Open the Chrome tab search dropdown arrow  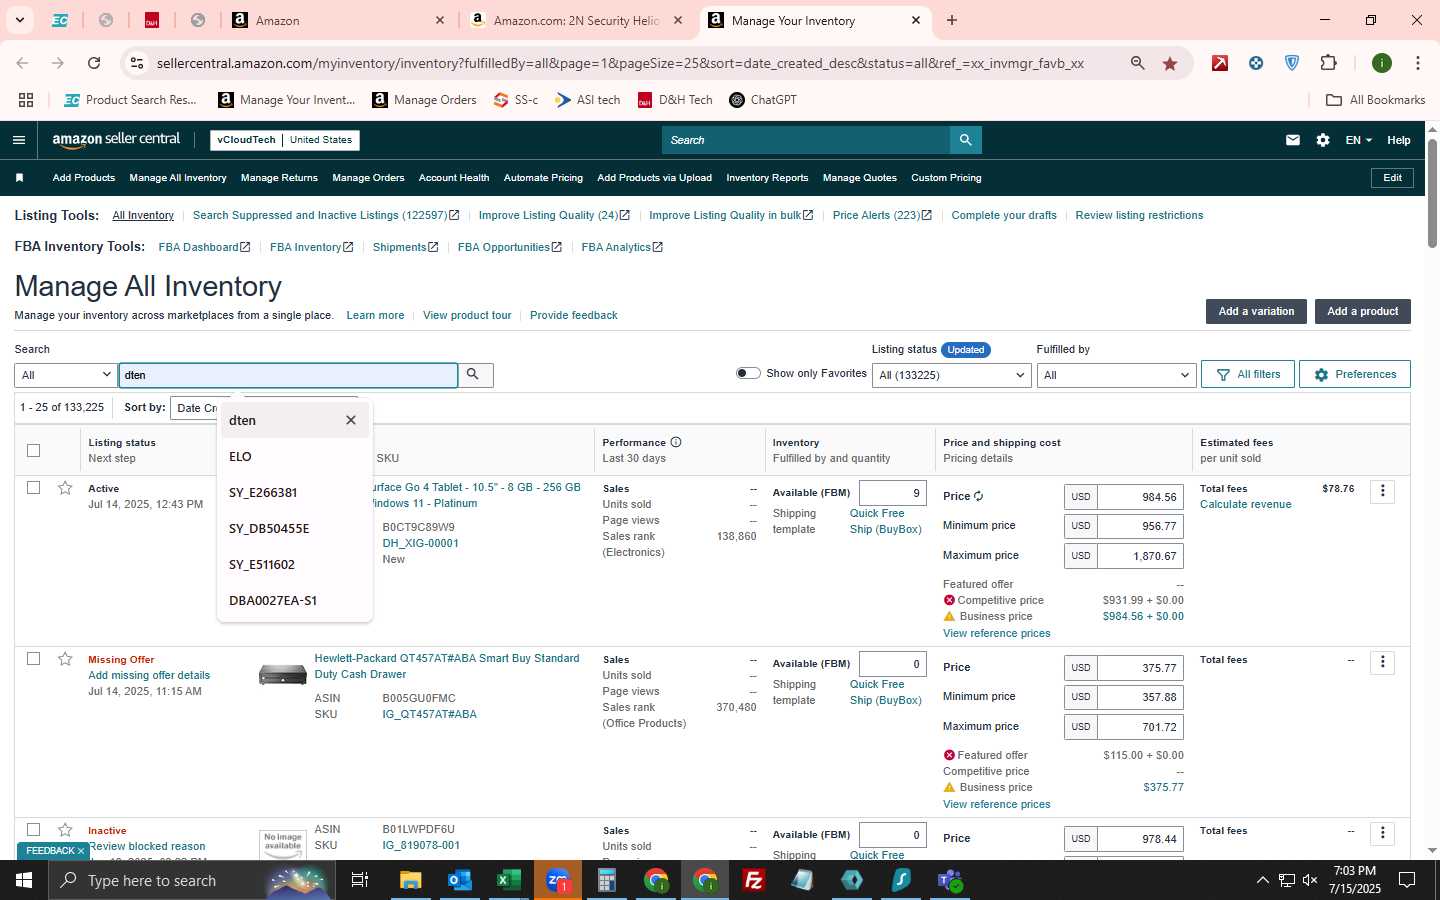[19, 20]
